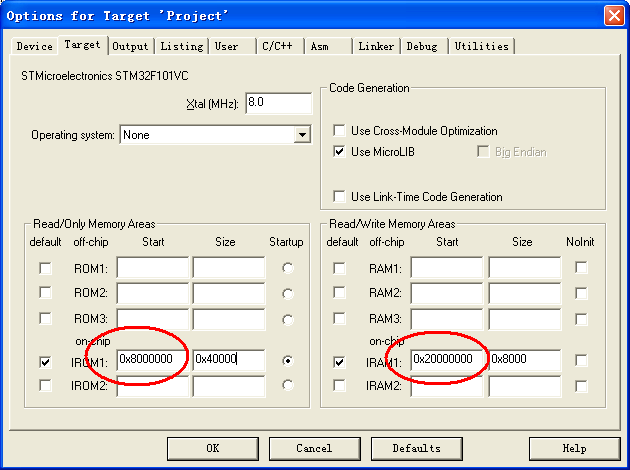Viewport: 630px width, 470px height.
Task: Open the C/C++ tab
Action: tap(279, 46)
